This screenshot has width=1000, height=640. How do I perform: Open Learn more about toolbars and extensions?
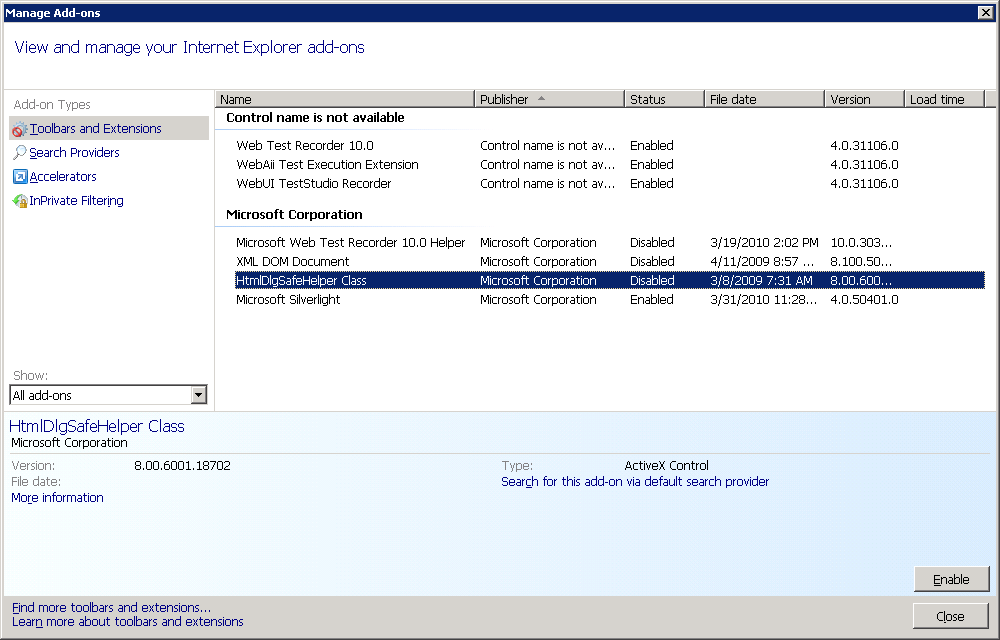coord(128,622)
